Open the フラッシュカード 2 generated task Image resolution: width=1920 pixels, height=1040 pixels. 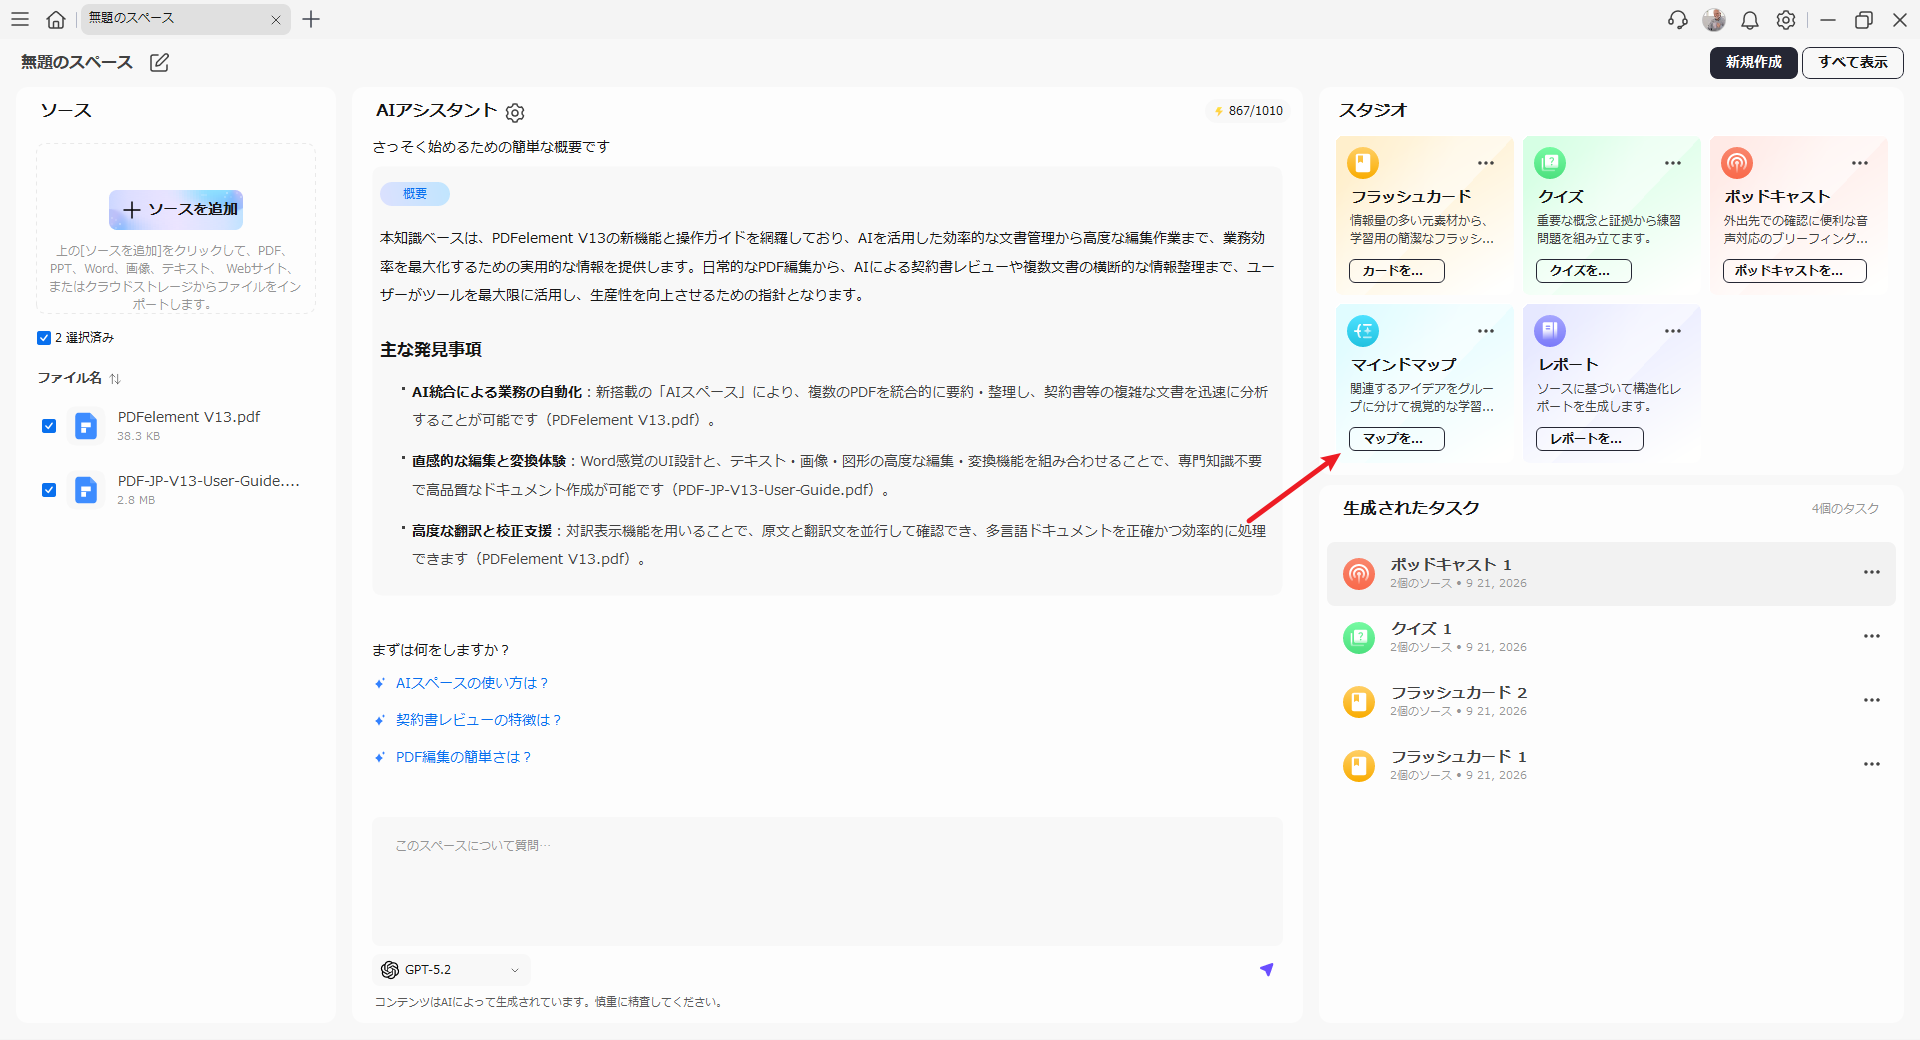pyautogui.click(x=1611, y=701)
